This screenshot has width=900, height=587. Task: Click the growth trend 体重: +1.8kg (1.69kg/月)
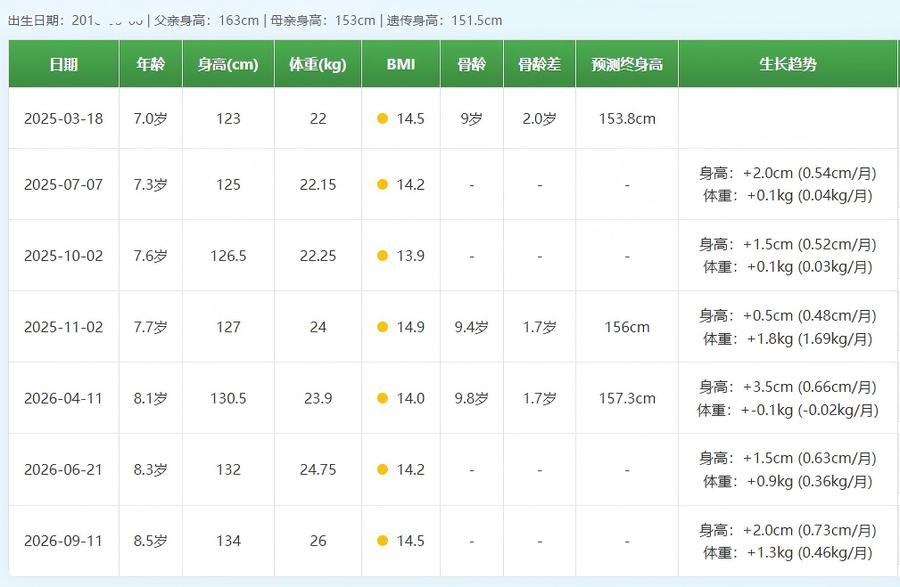pos(788,339)
